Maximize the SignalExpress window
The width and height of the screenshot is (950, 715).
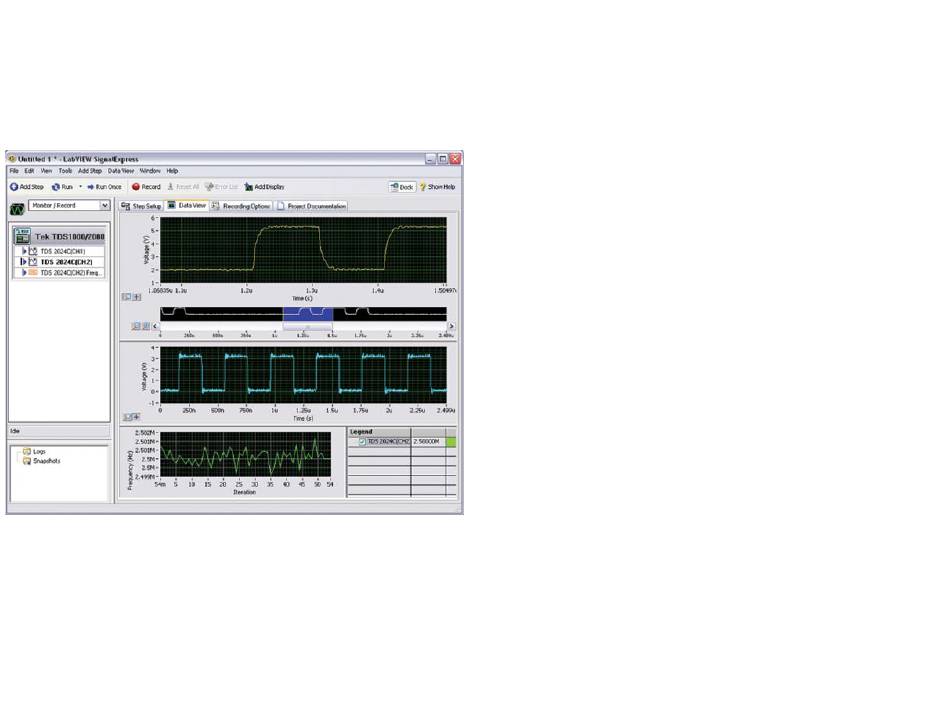(443, 159)
